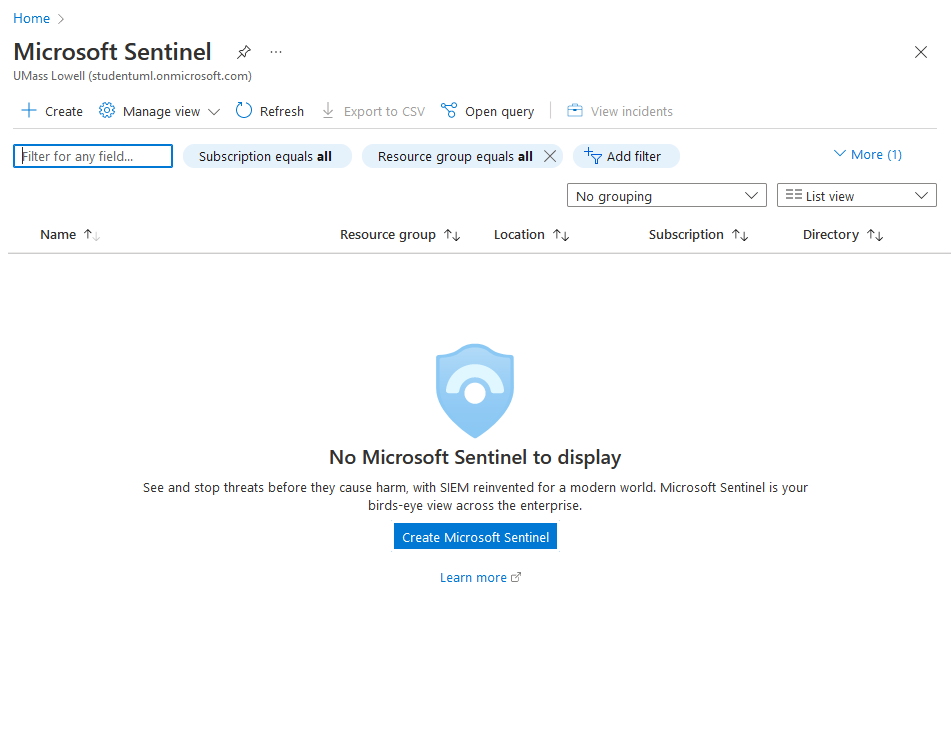
Task: Focus the Filter for any field input
Action: [x=93, y=156]
